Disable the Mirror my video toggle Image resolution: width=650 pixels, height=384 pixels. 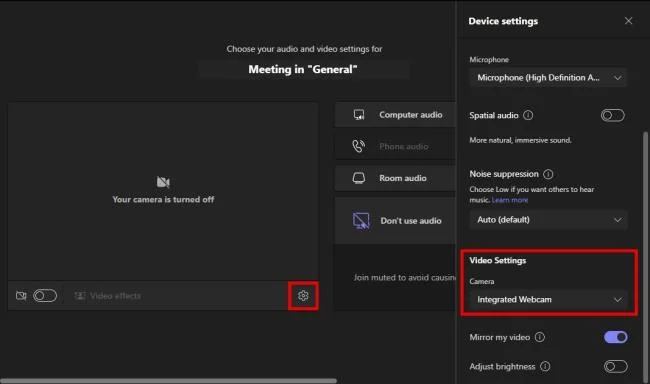tap(616, 337)
